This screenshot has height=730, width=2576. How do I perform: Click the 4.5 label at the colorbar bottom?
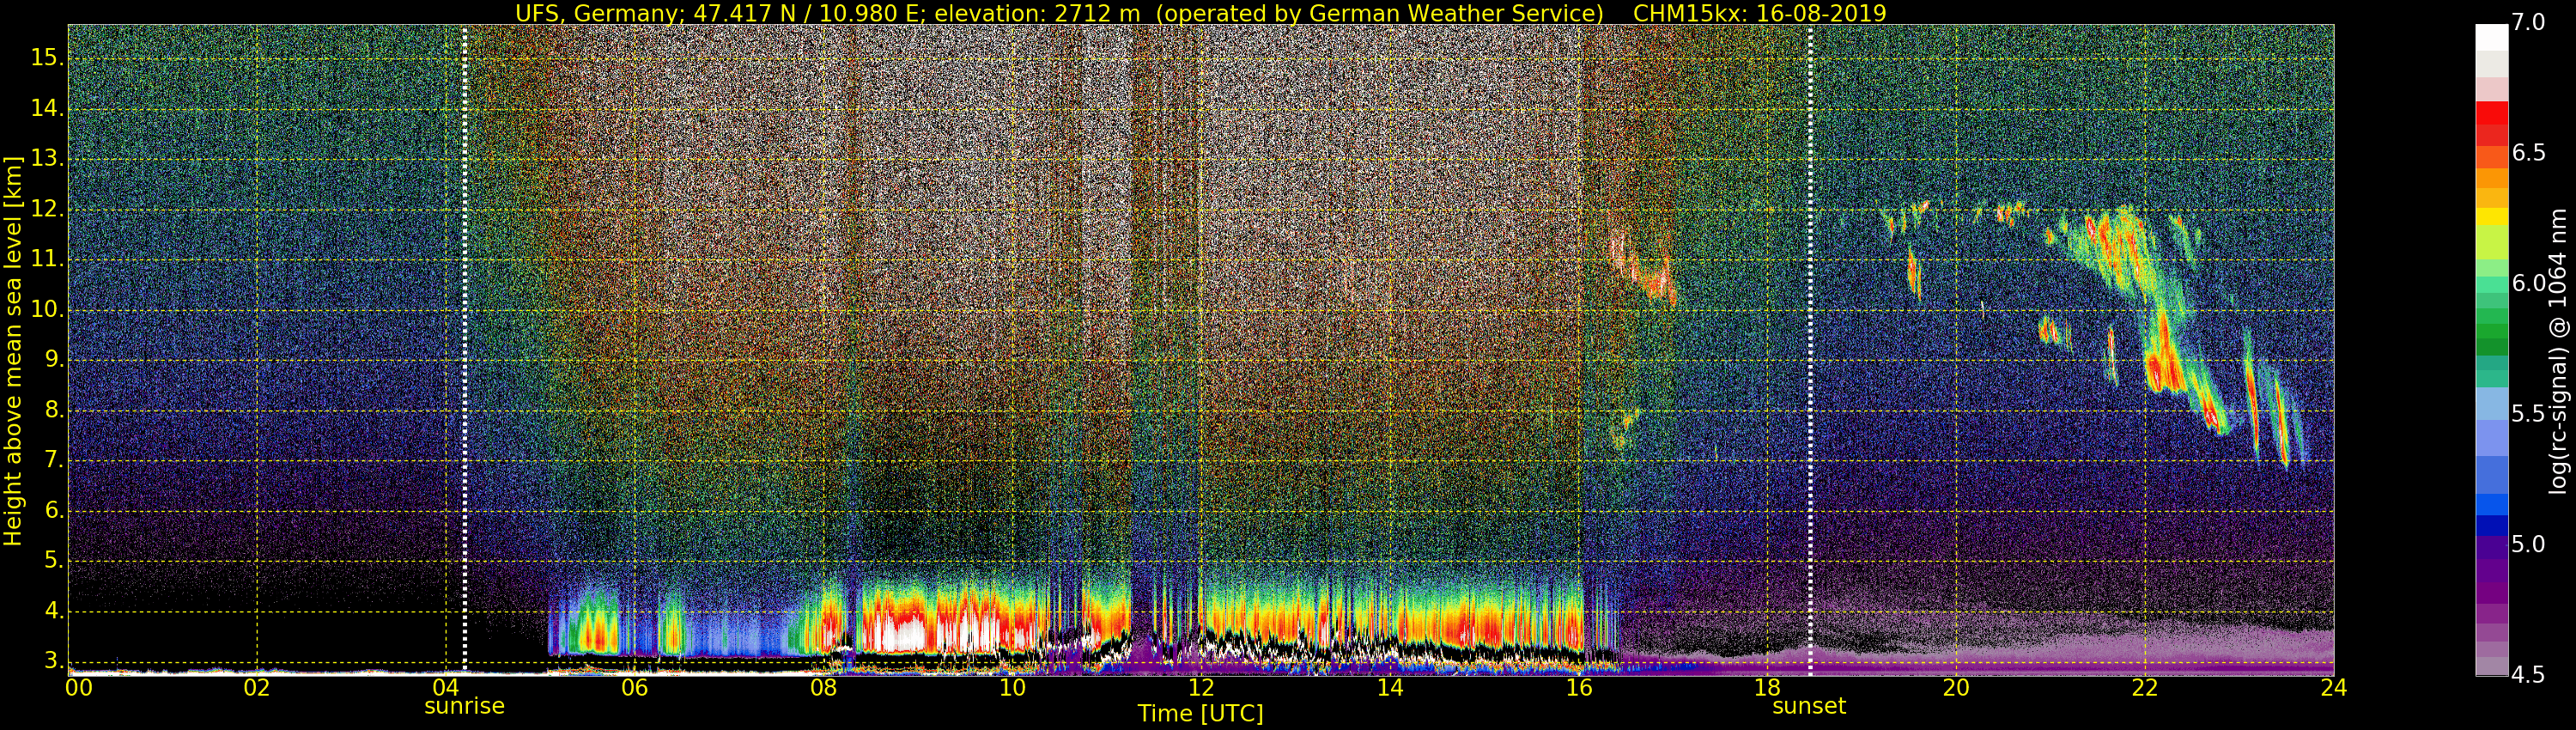[2528, 675]
